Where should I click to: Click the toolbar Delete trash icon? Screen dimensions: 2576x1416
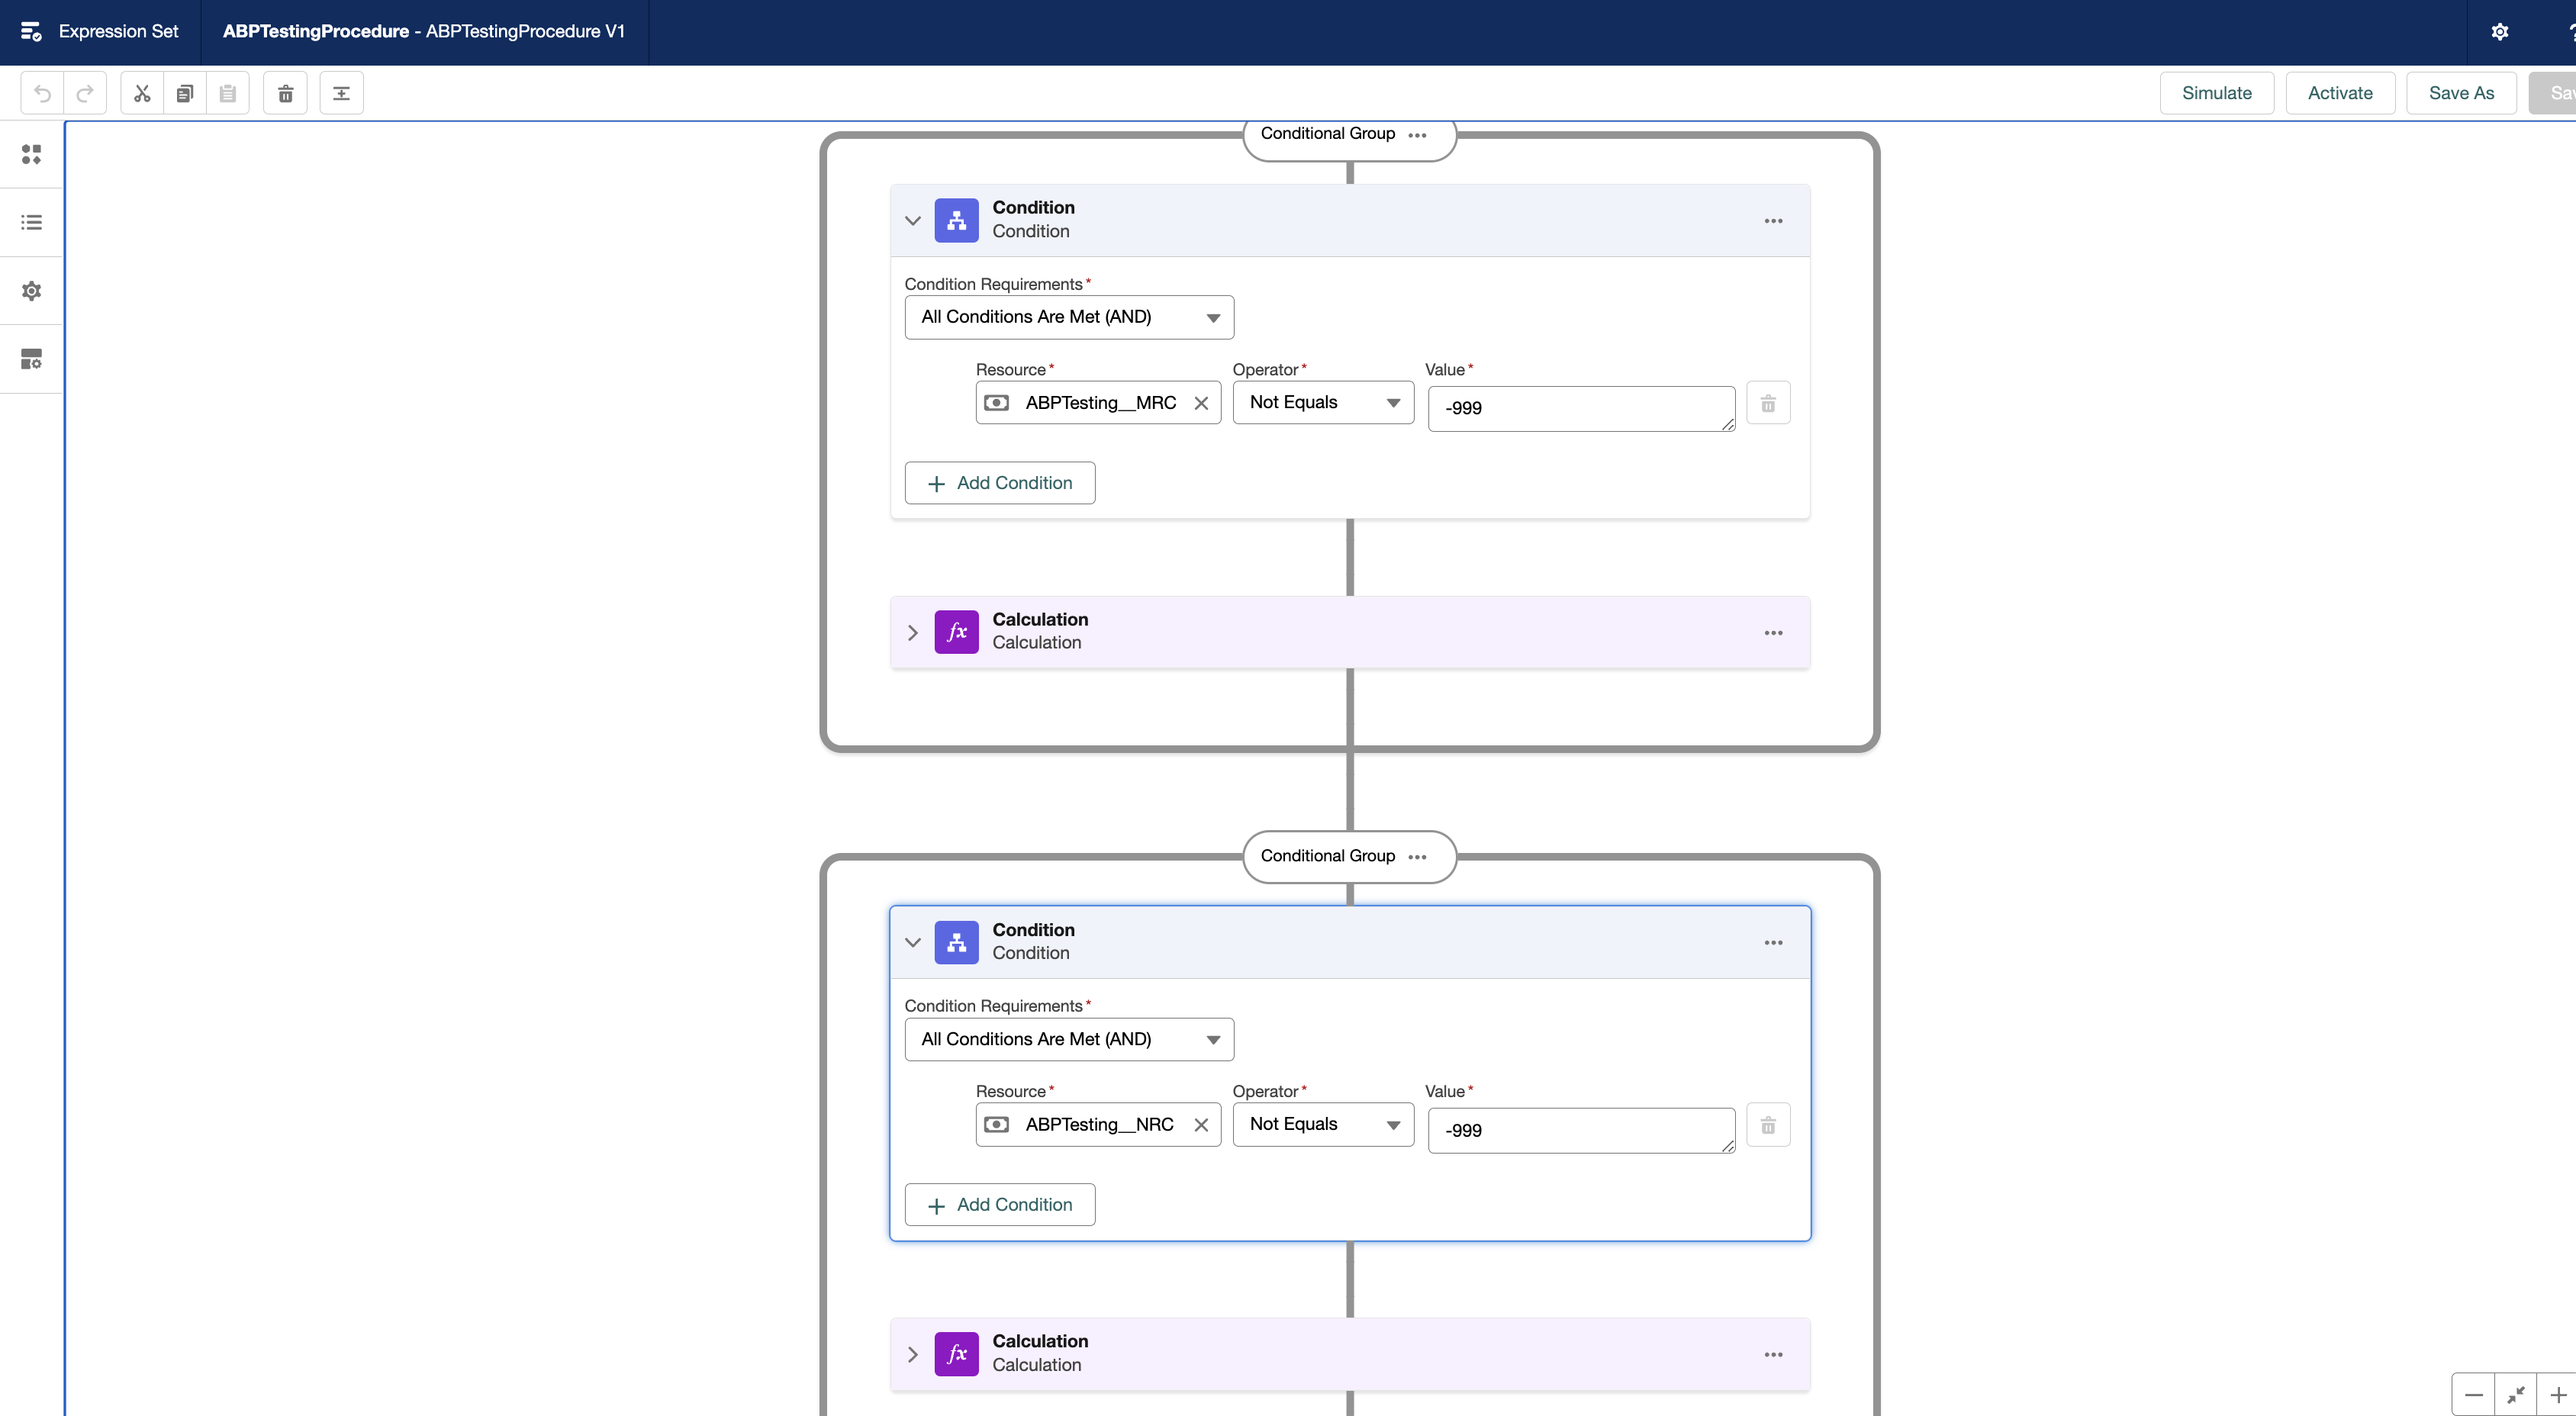[x=285, y=93]
